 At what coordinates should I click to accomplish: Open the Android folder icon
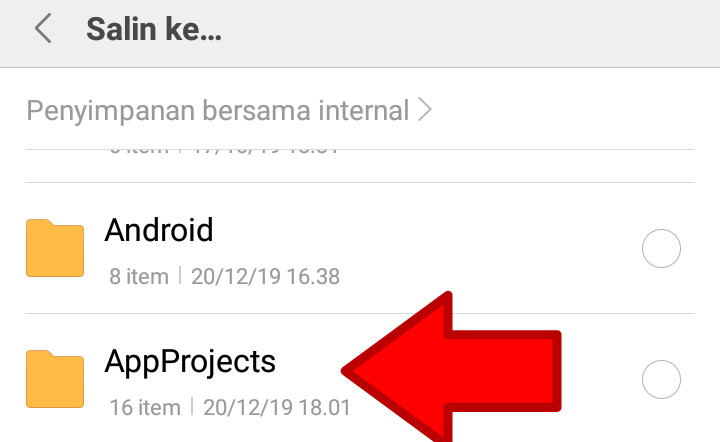[55, 248]
